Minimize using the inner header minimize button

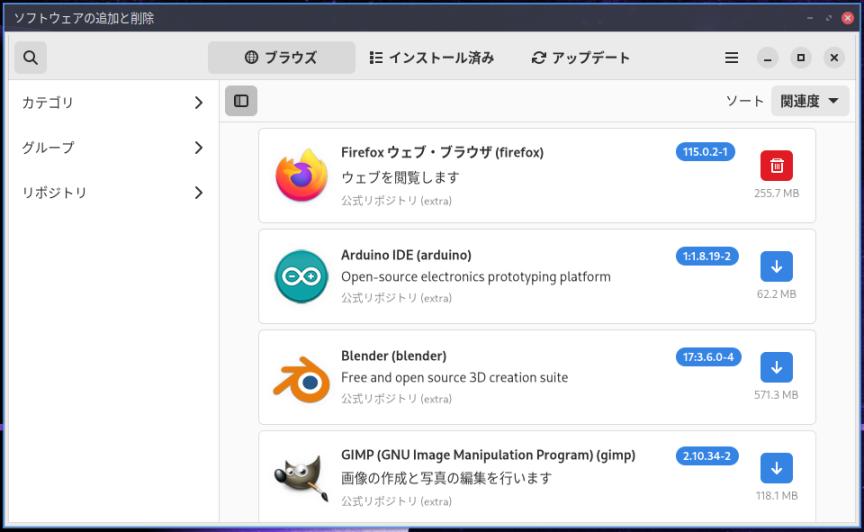tap(768, 57)
